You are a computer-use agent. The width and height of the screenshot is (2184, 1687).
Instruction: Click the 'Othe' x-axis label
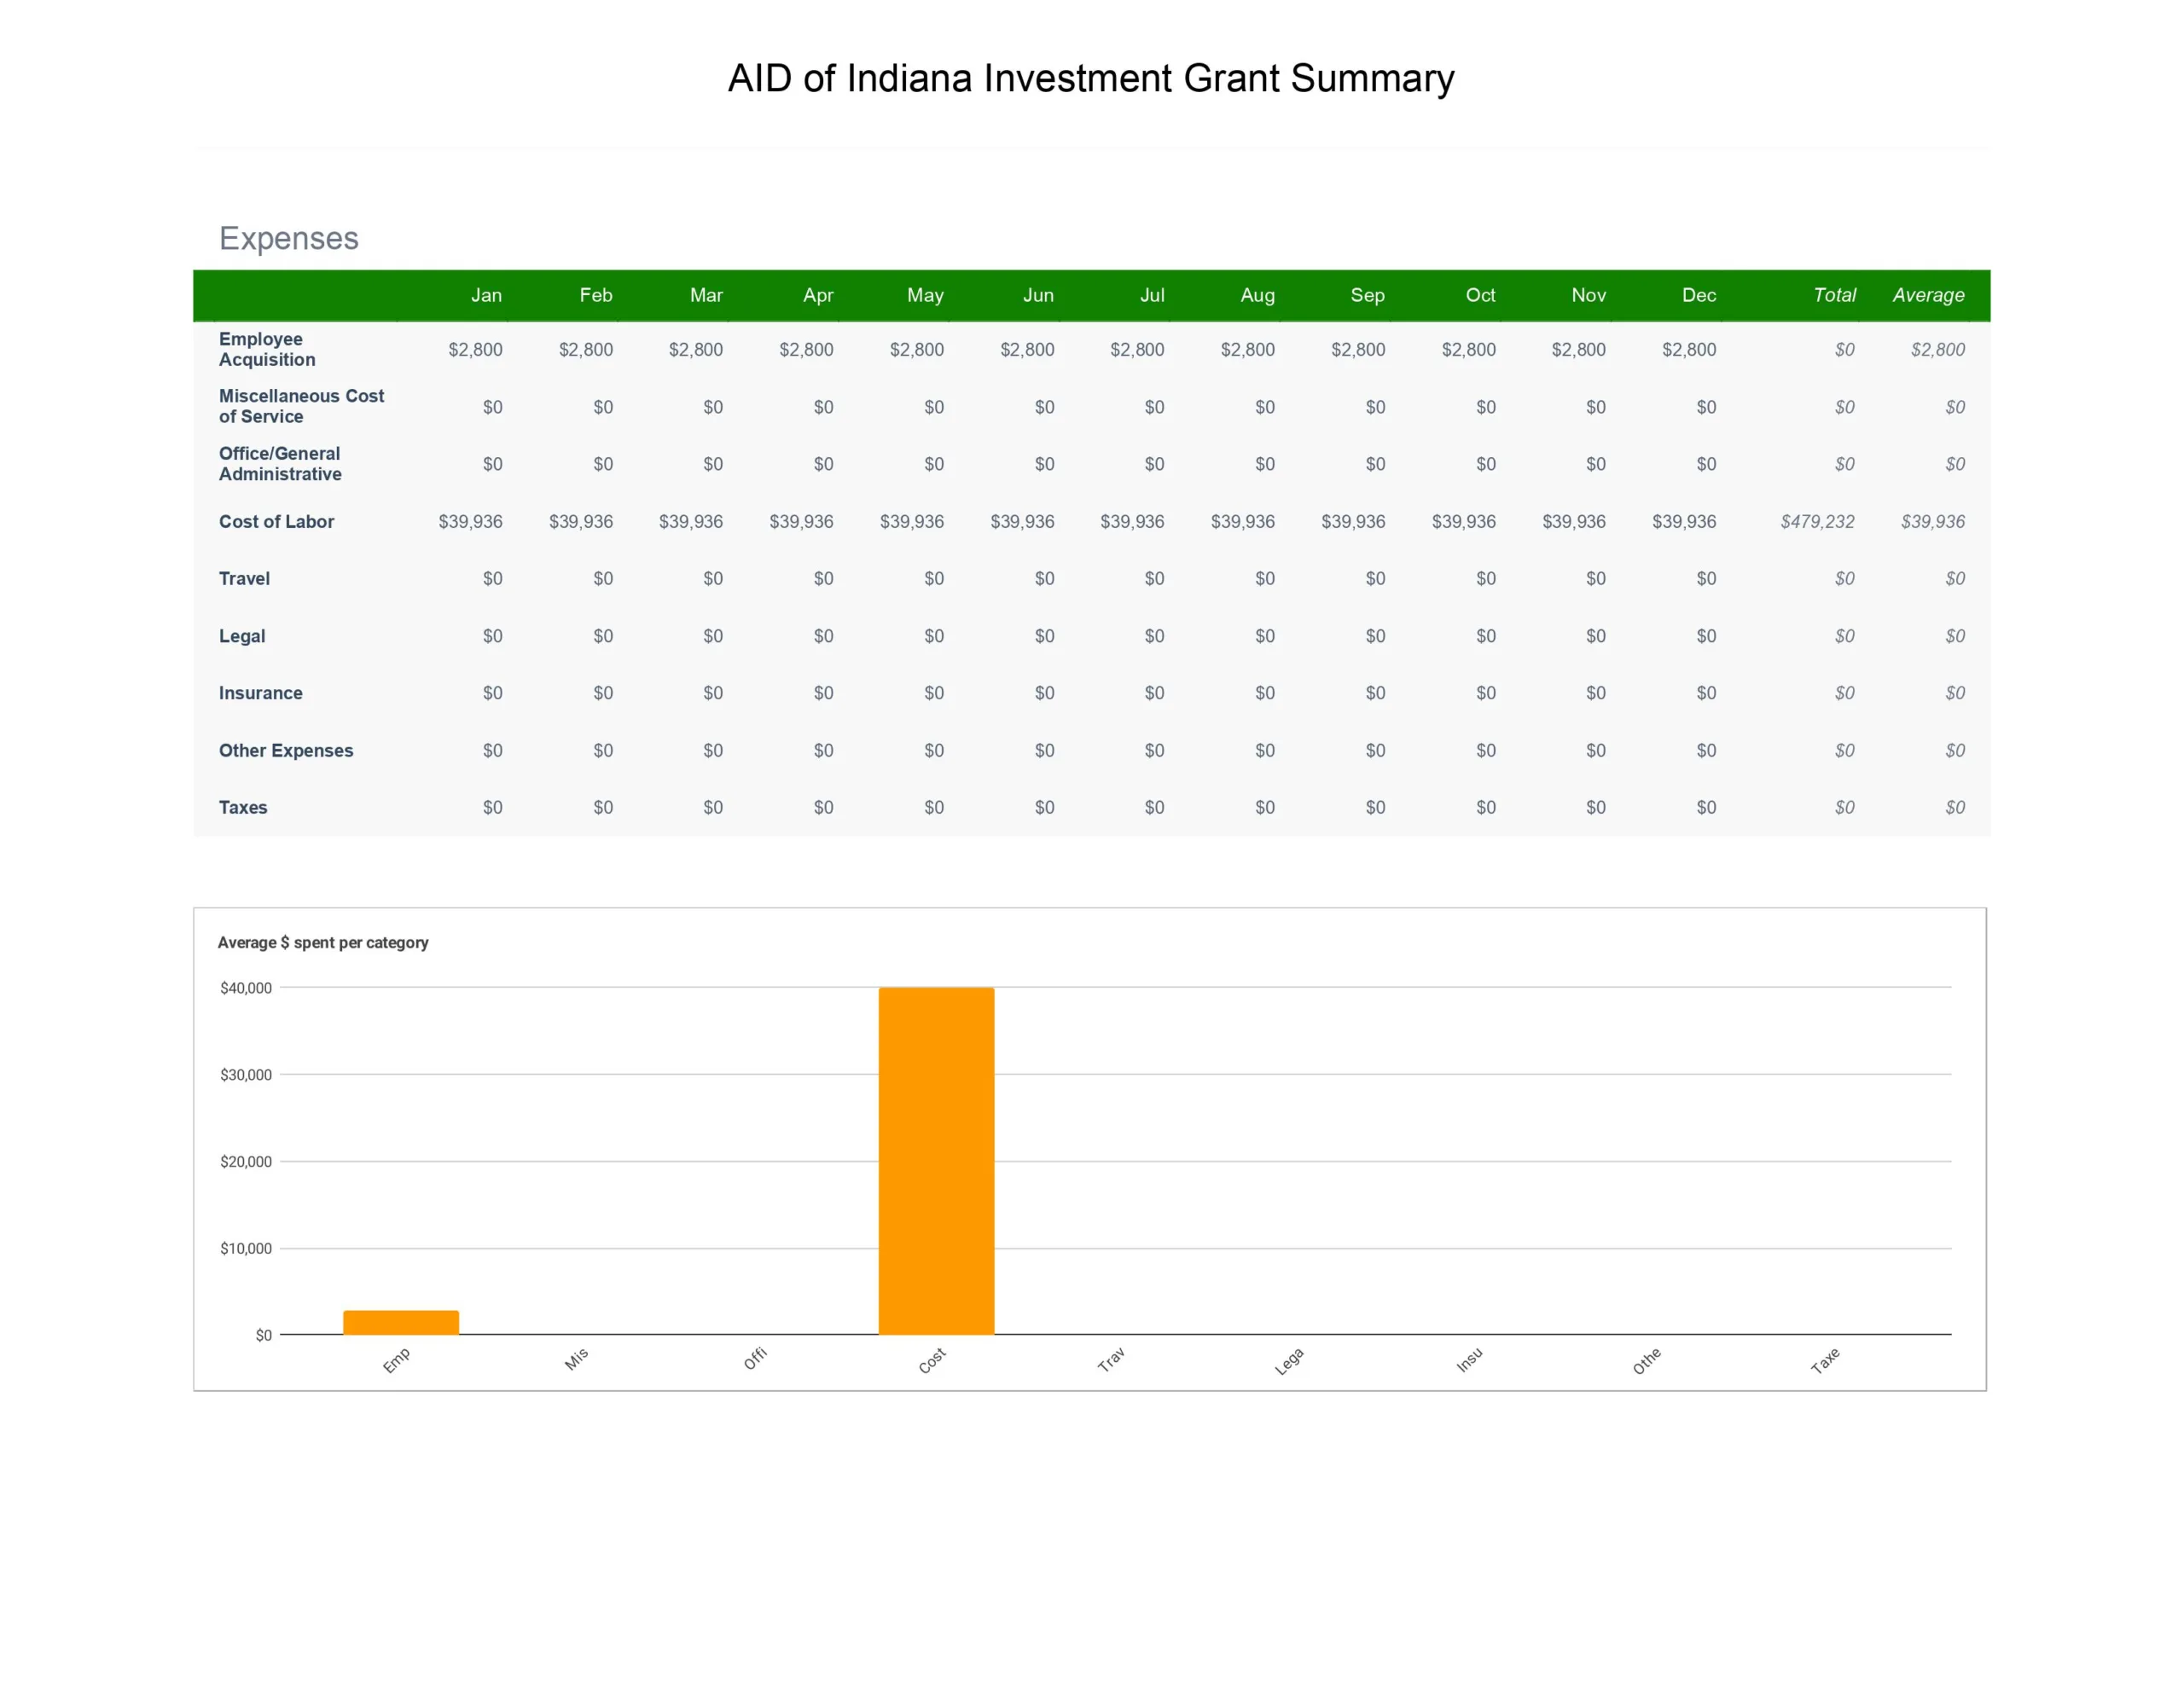pos(1646,1361)
